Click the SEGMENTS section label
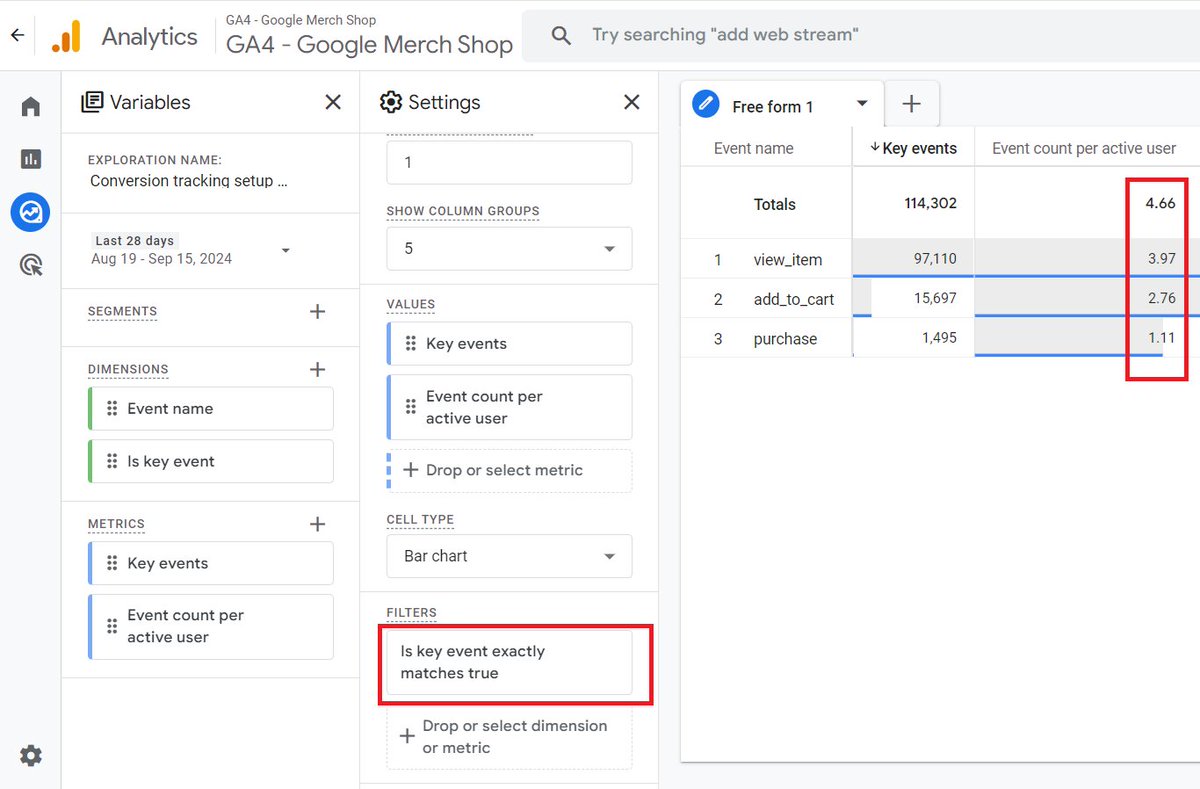 point(123,311)
